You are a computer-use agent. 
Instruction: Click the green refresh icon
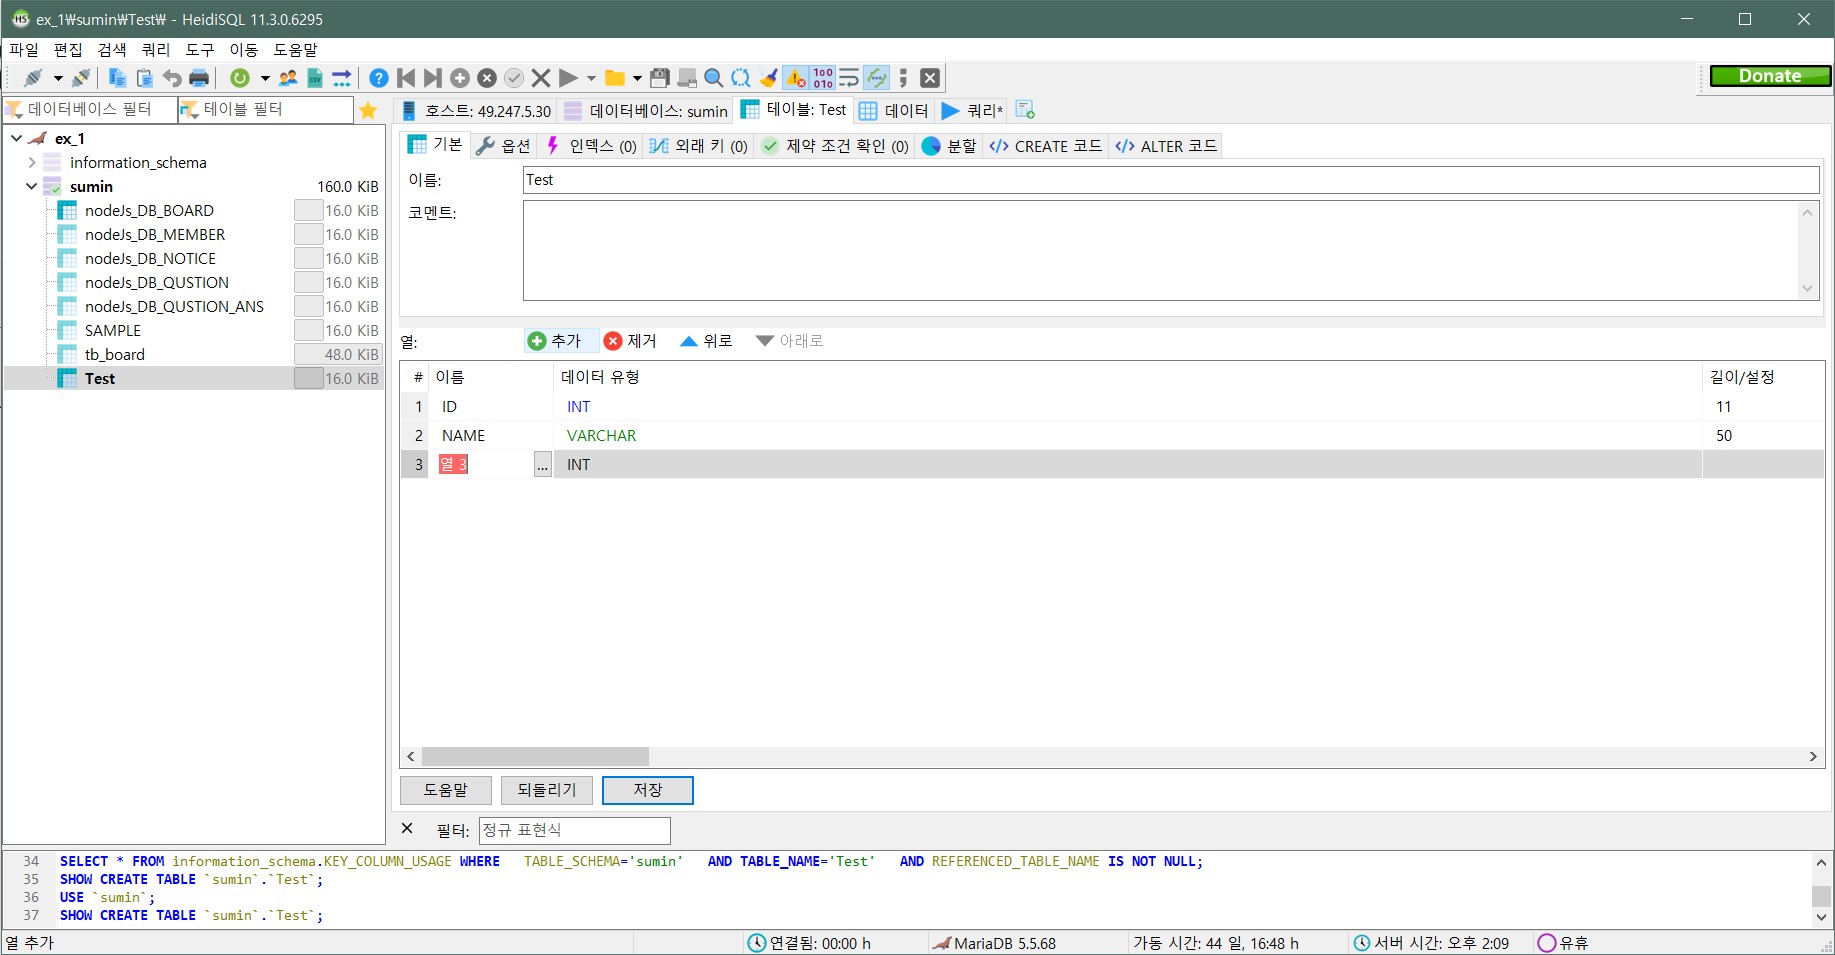coord(240,78)
